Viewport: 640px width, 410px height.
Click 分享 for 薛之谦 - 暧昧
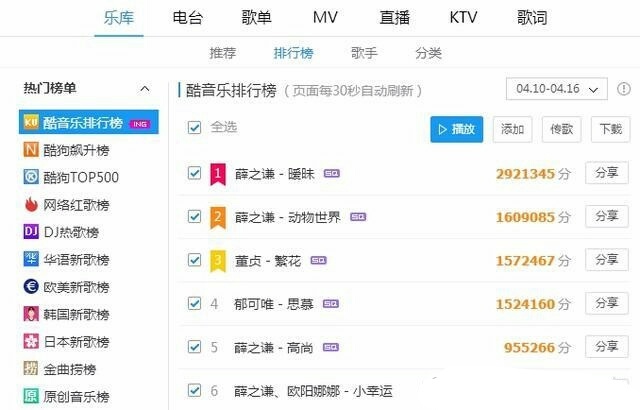pos(607,173)
